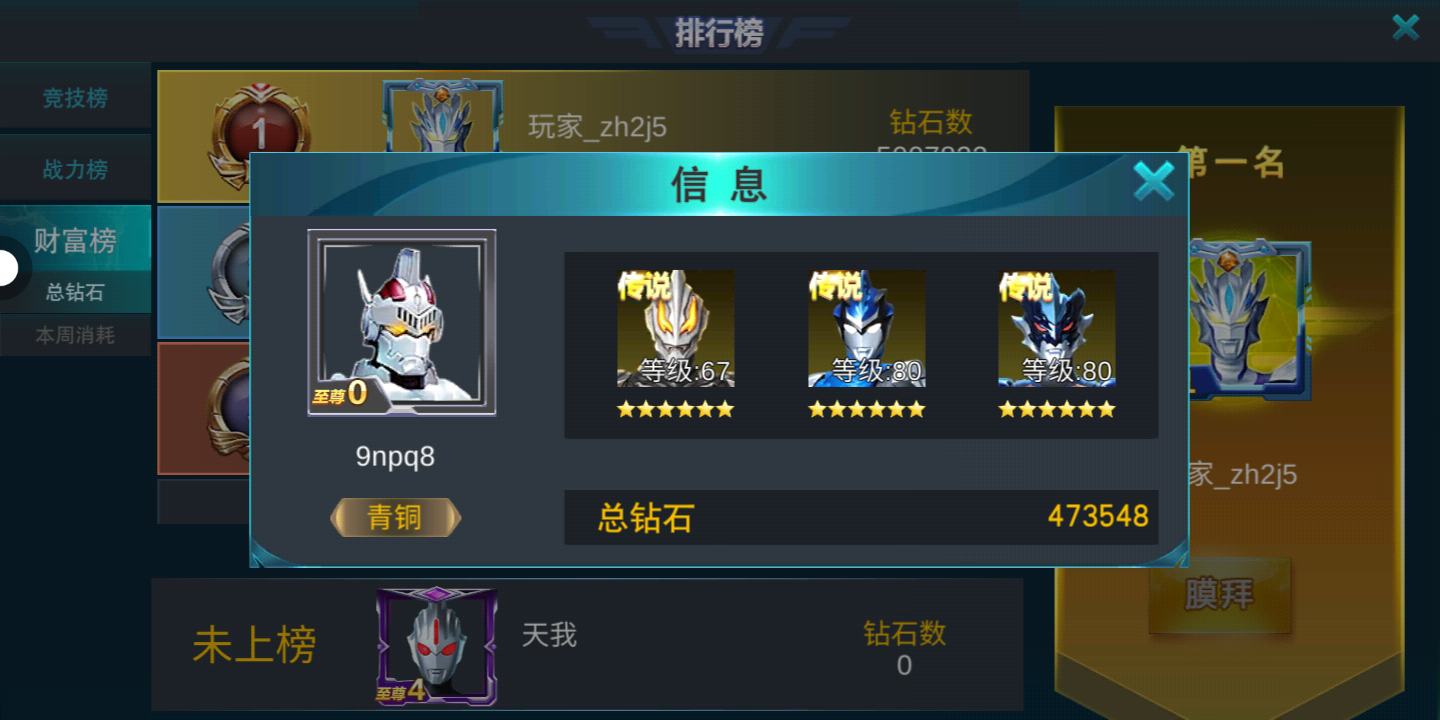Click the white floating circle button
This screenshot has width=1440, height=720.
(x=6, y=268)
